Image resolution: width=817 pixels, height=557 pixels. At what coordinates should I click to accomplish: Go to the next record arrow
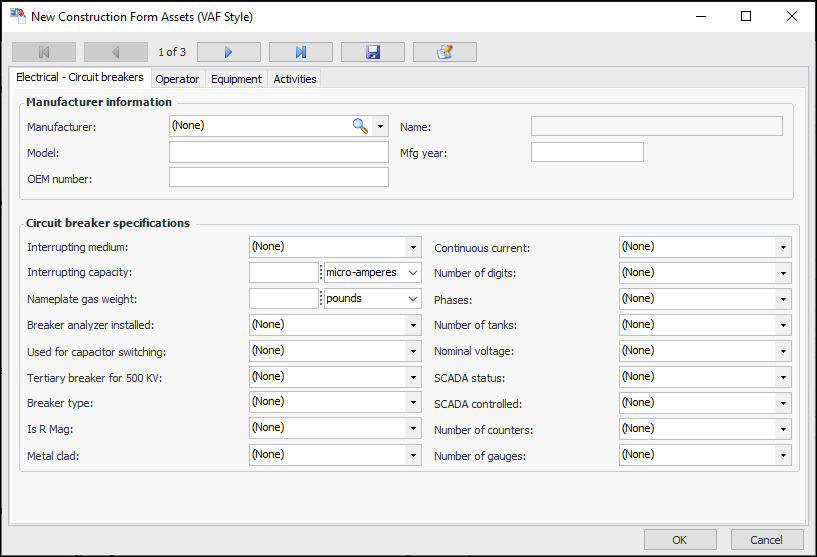228,52
